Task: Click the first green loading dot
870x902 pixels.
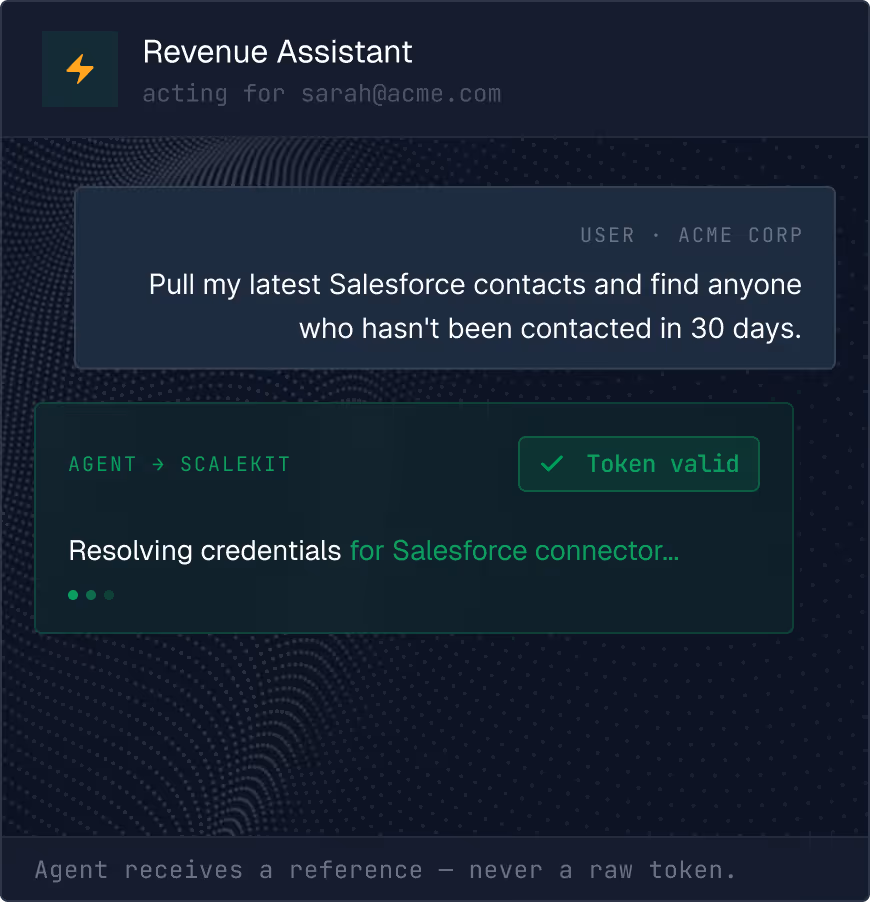Action: (x=73, y=595)
